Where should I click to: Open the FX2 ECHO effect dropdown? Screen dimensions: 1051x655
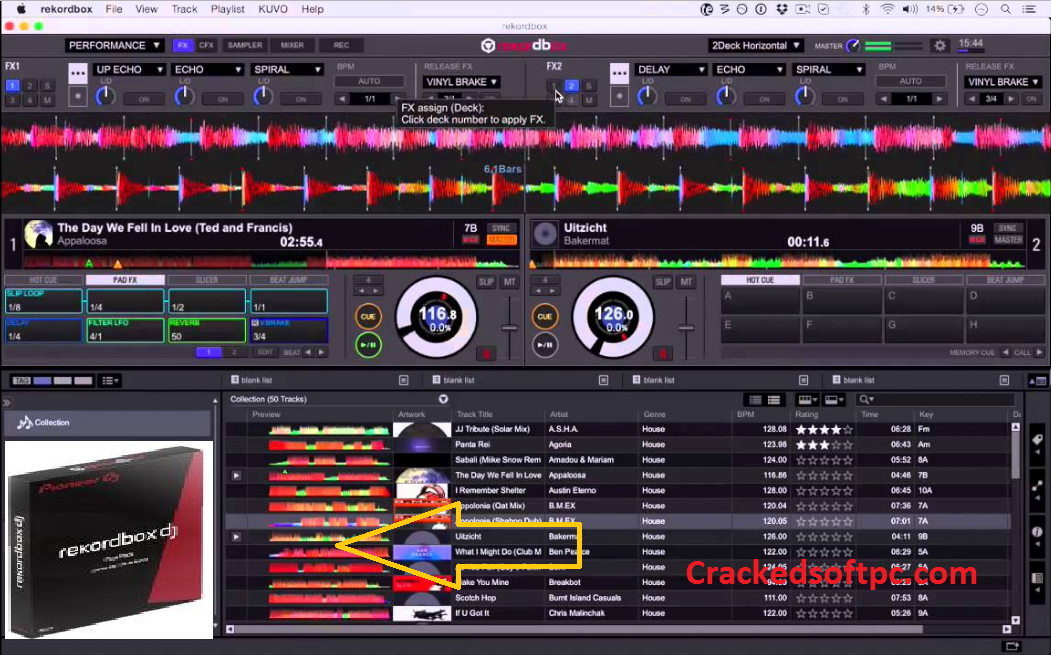point(749,69)
